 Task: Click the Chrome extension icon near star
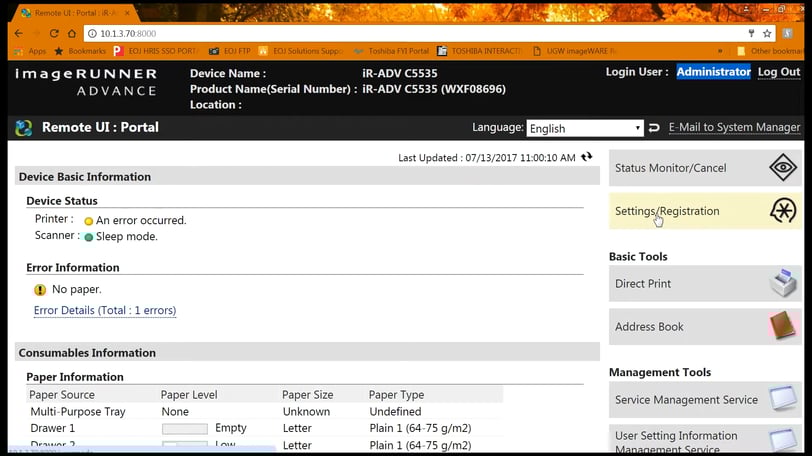coord(788,34)
